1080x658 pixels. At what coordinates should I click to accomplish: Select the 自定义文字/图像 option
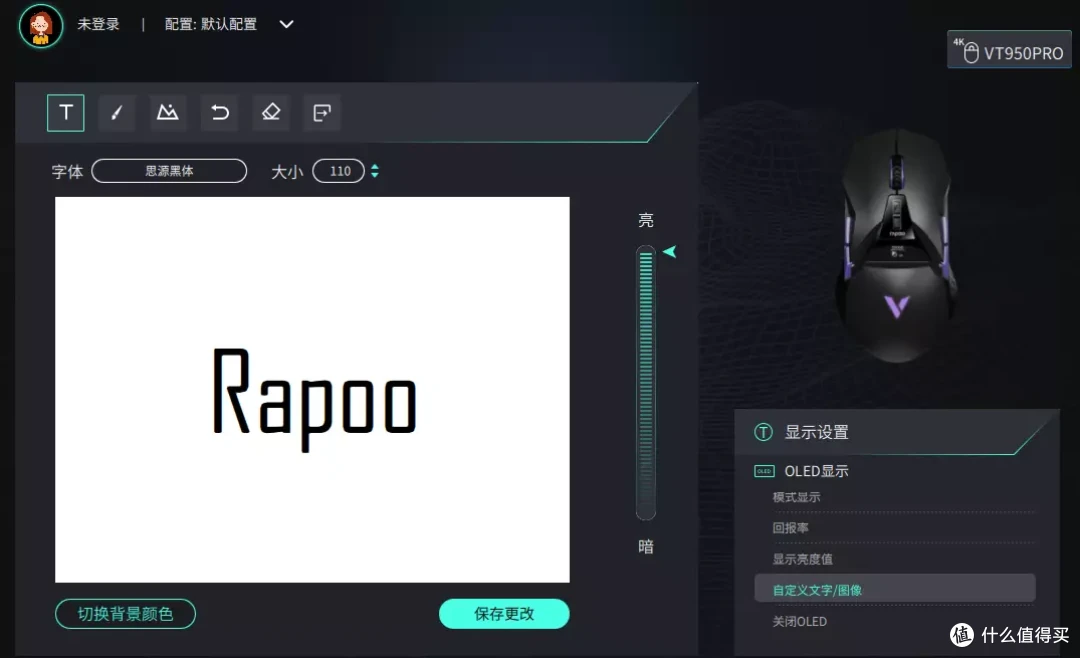(x=895, y=590)
